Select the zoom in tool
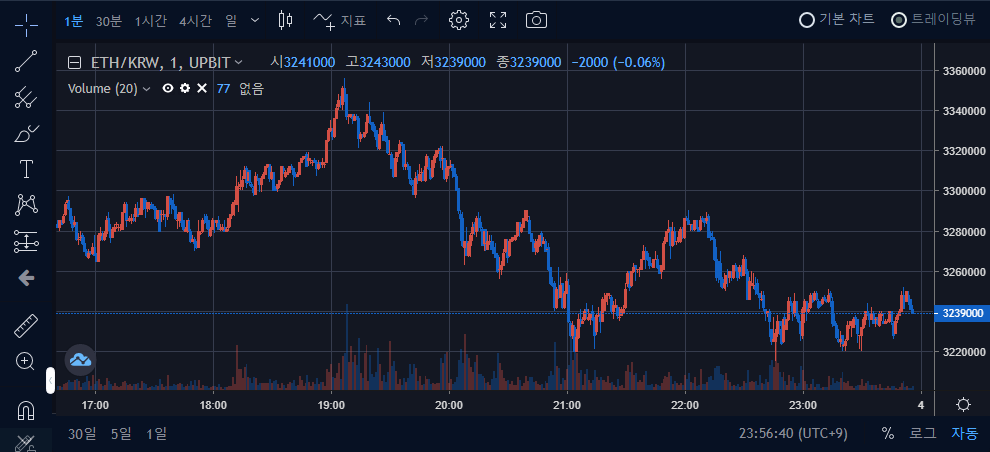Screen dimensions: 990x452 pos(26,362)
